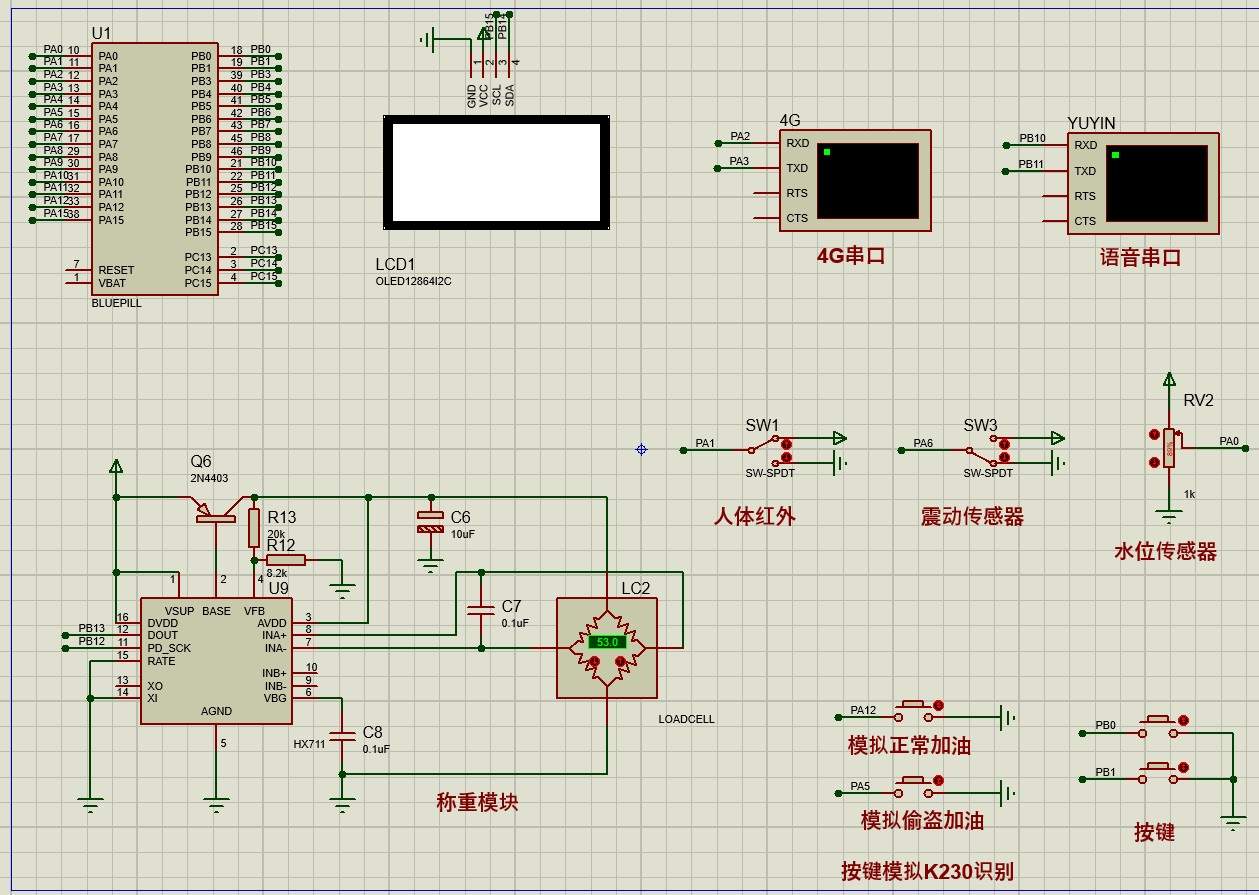Click the power terminal left of Q6
1259x895 pixels.
[116, 466]
